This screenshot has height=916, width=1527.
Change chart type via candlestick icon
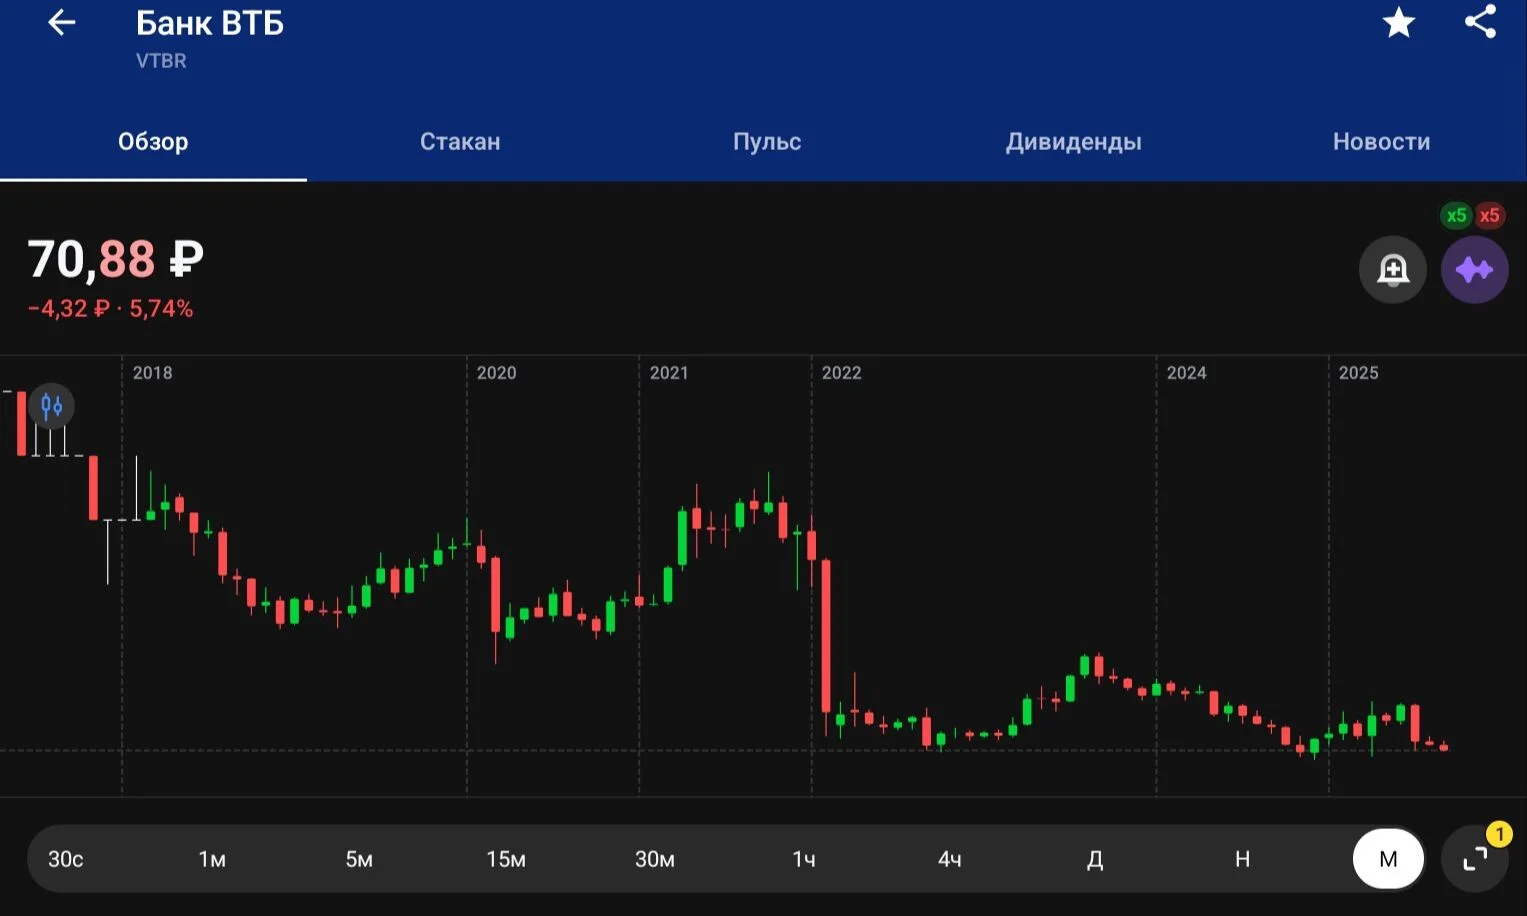52,406
